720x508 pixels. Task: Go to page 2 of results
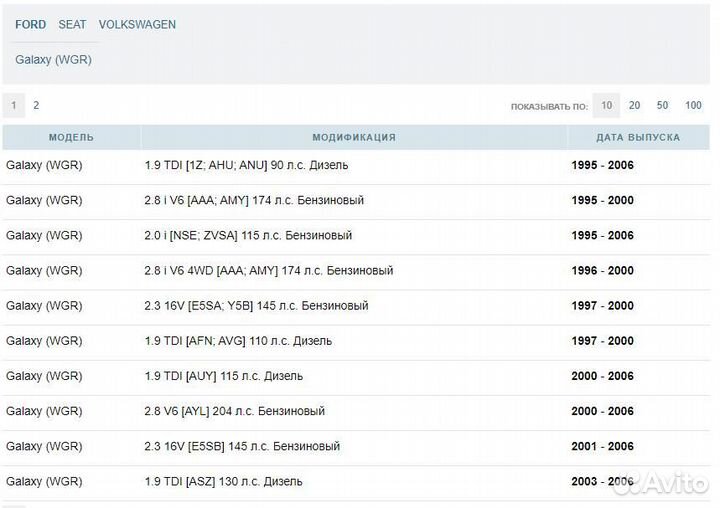pyautogui.click(x=36, y=105)
